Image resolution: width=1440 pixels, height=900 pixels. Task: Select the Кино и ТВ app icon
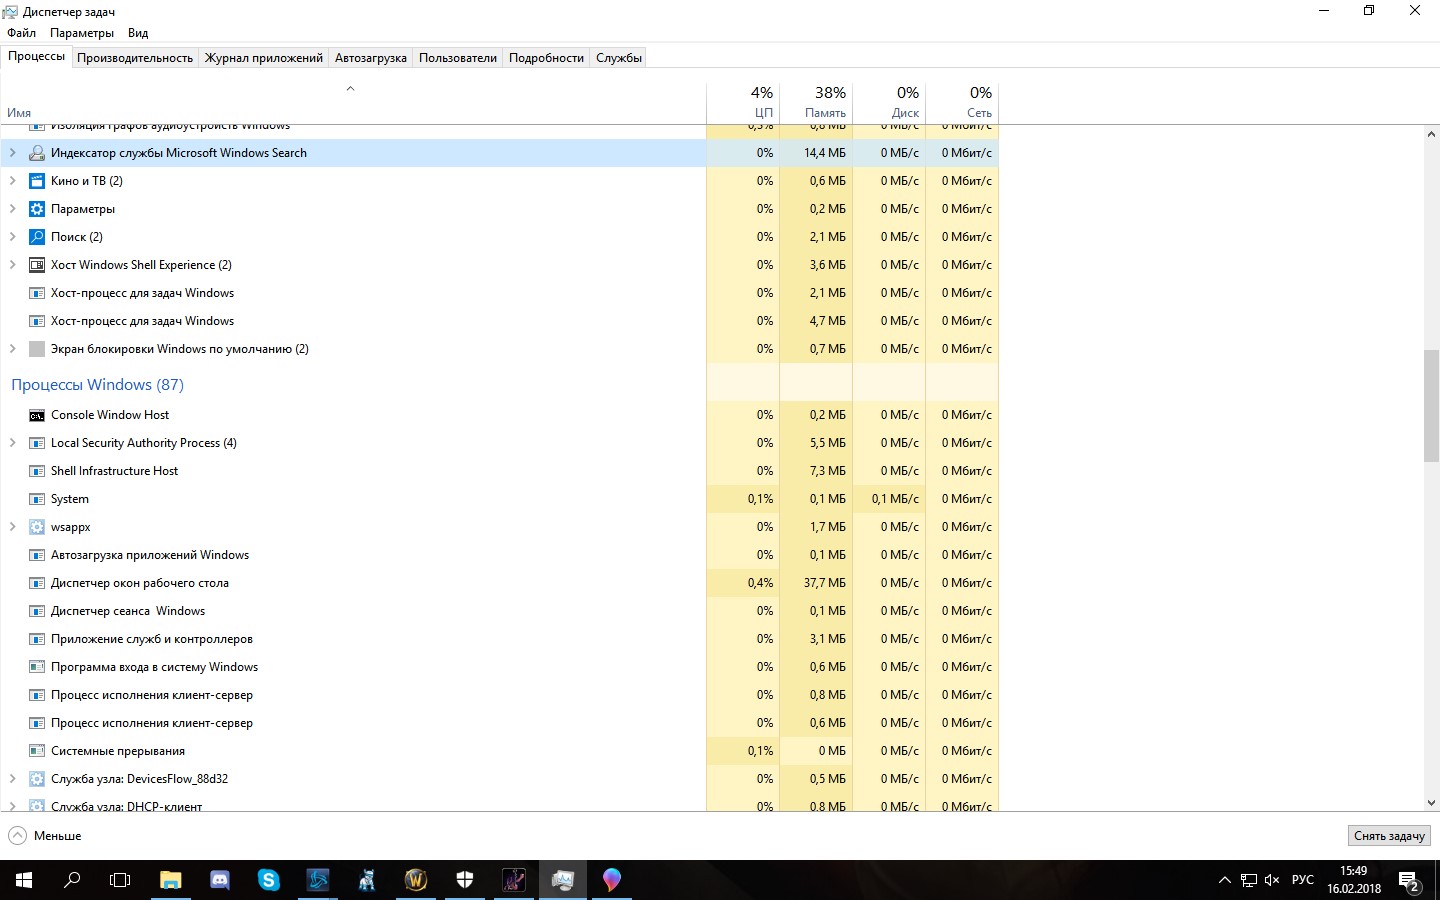coord(37,181)
